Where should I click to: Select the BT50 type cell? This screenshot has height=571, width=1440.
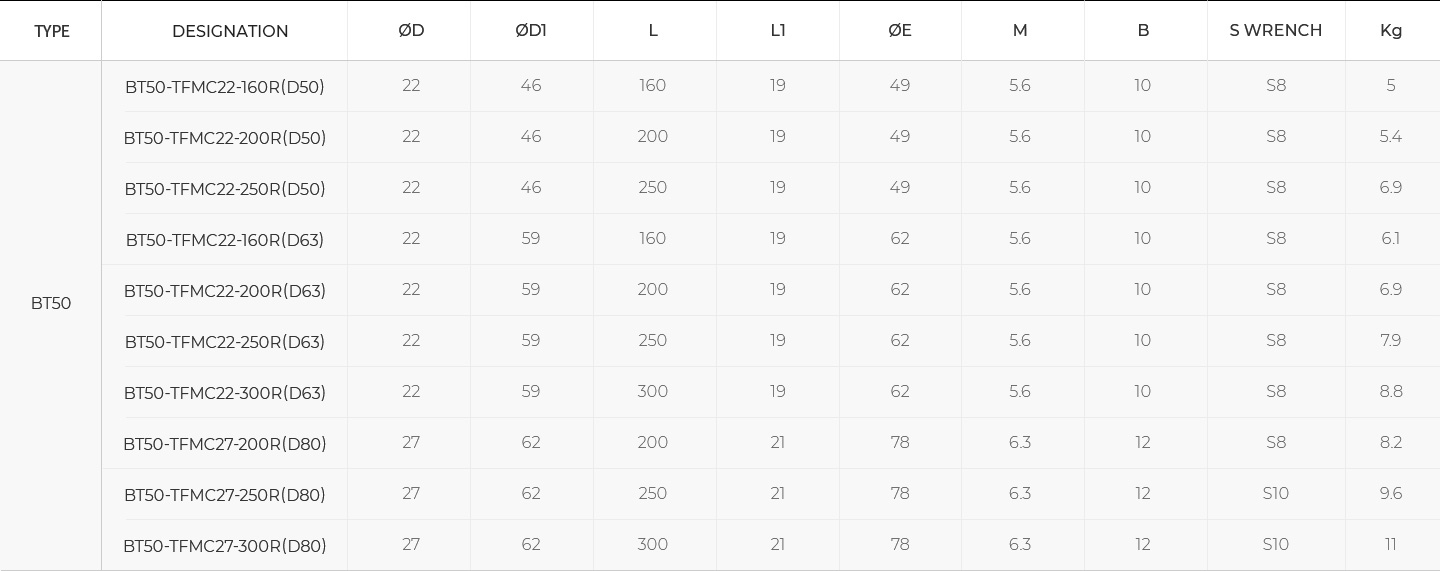click(x=51, y=304)
